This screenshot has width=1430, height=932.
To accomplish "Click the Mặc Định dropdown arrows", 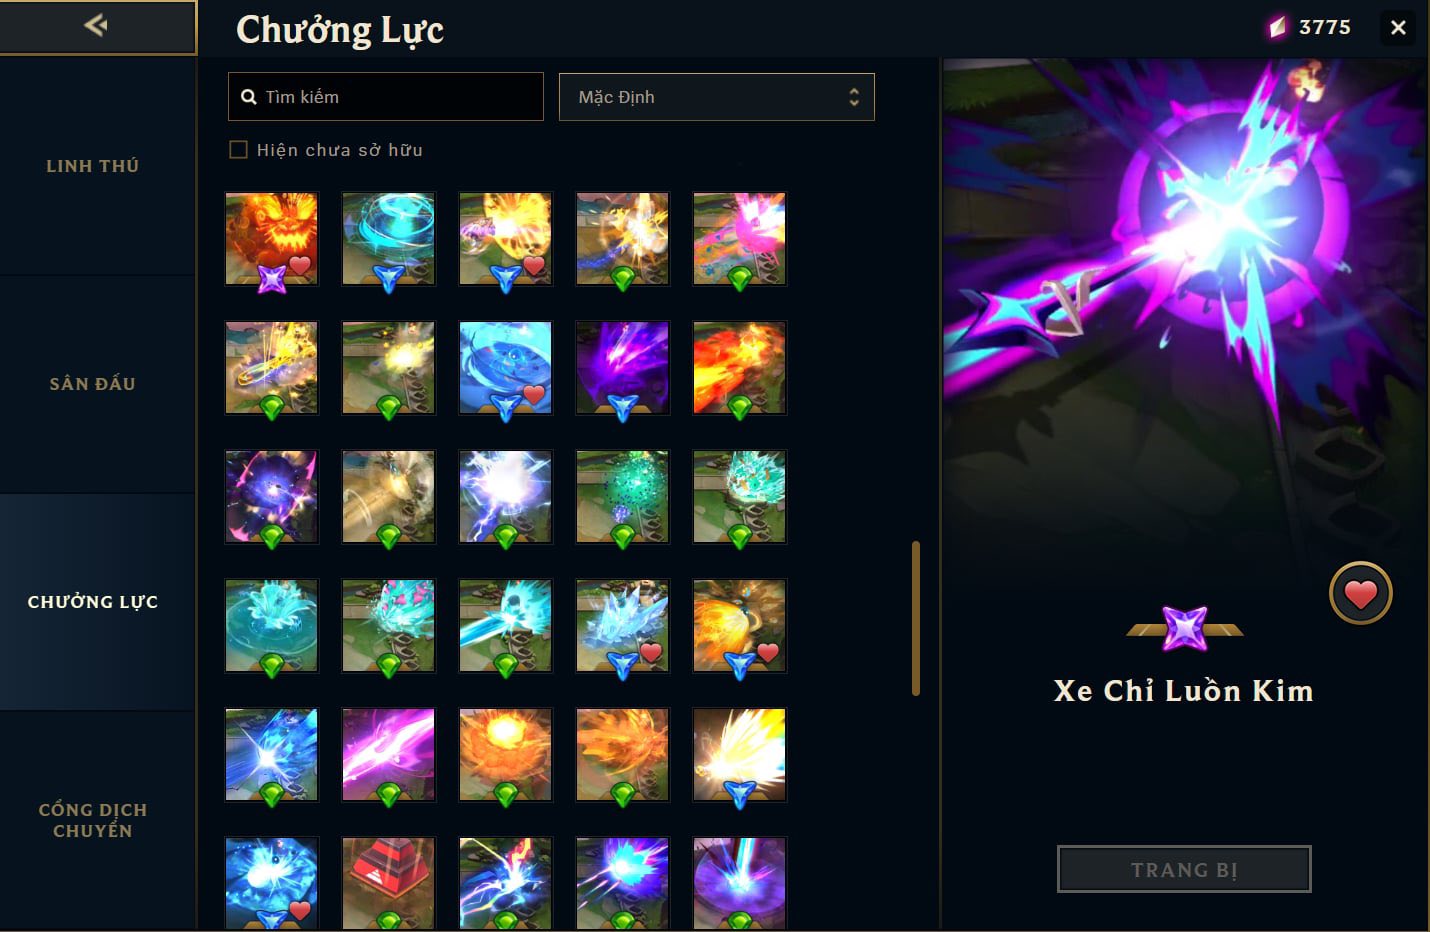I will pos(853,97).
